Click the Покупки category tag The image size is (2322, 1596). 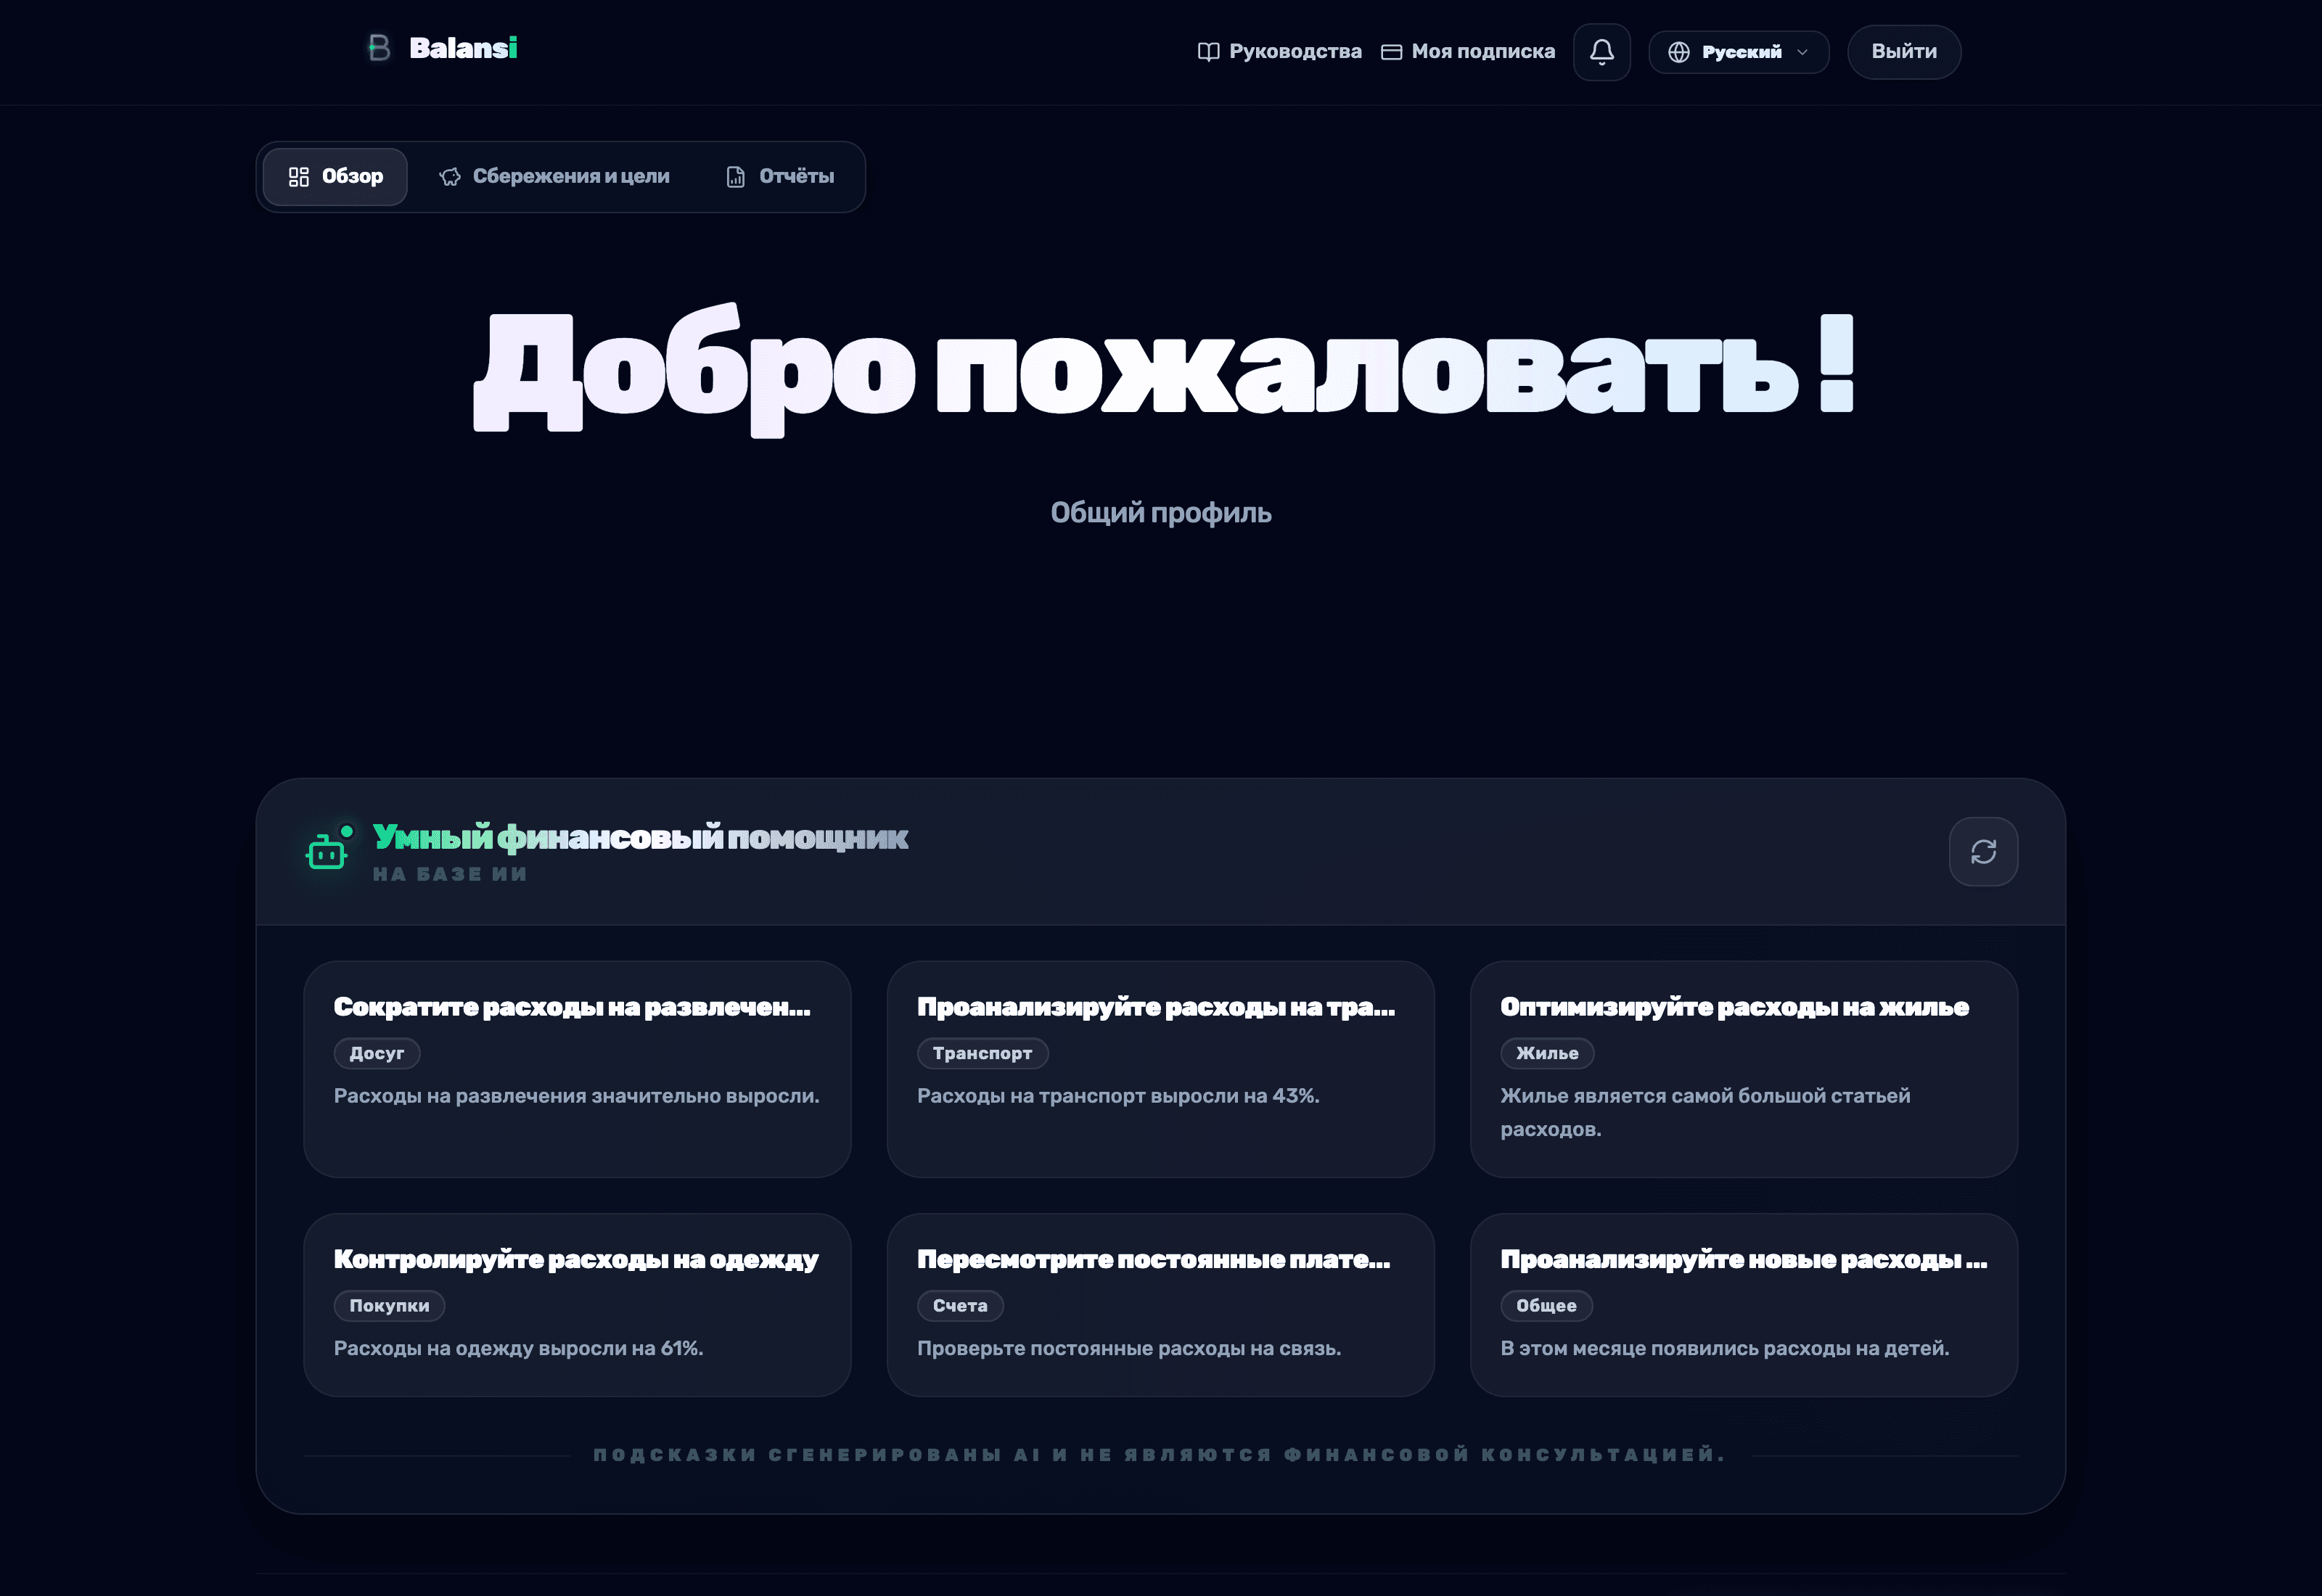[x=389, y=1305]
